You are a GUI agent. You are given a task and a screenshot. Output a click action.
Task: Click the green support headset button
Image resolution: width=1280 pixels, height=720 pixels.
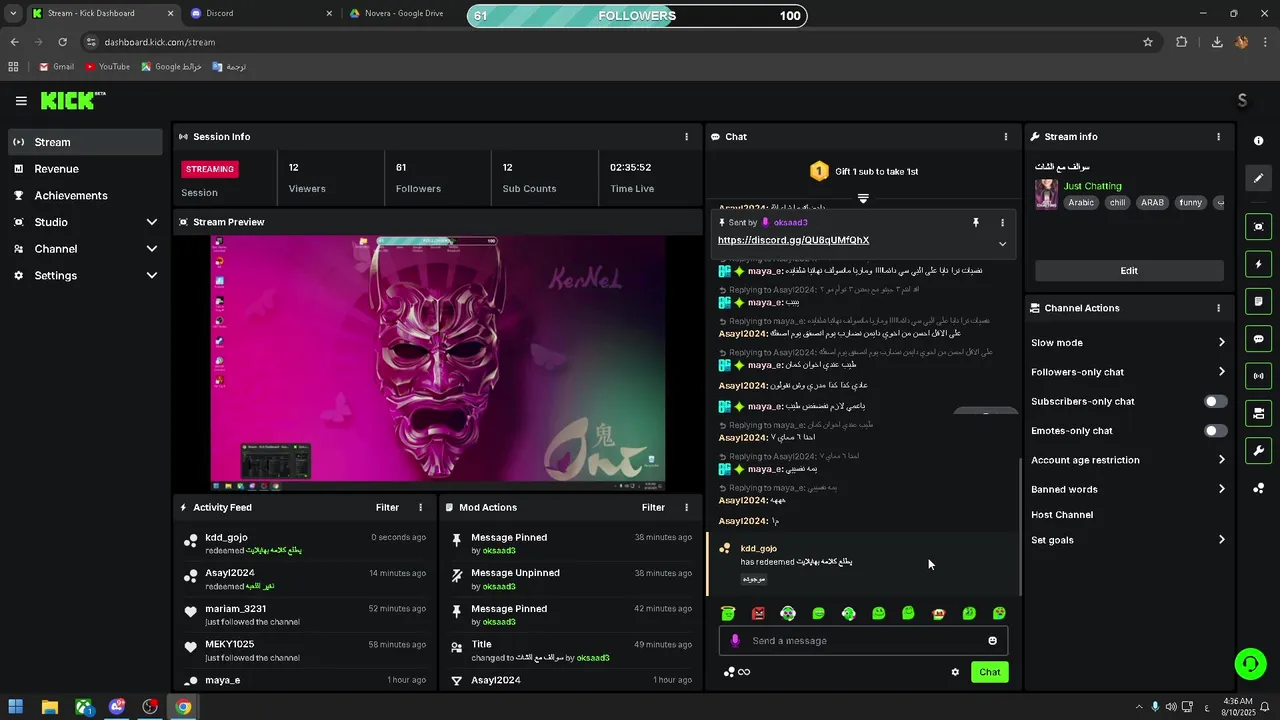click(x=1249, y=663)
